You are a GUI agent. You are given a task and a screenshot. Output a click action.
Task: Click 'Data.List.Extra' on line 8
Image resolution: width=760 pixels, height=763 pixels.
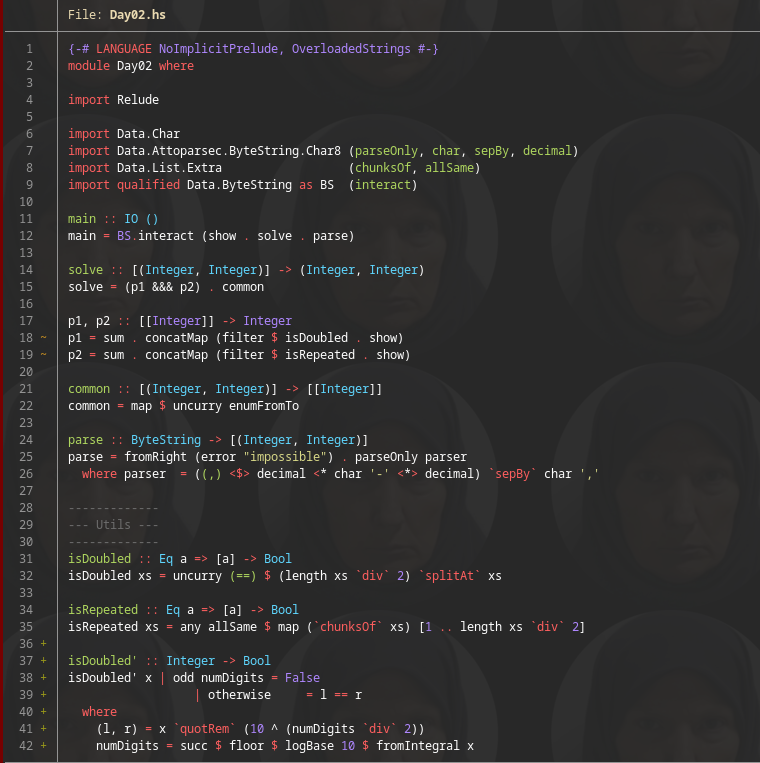[x=169, y=168]
